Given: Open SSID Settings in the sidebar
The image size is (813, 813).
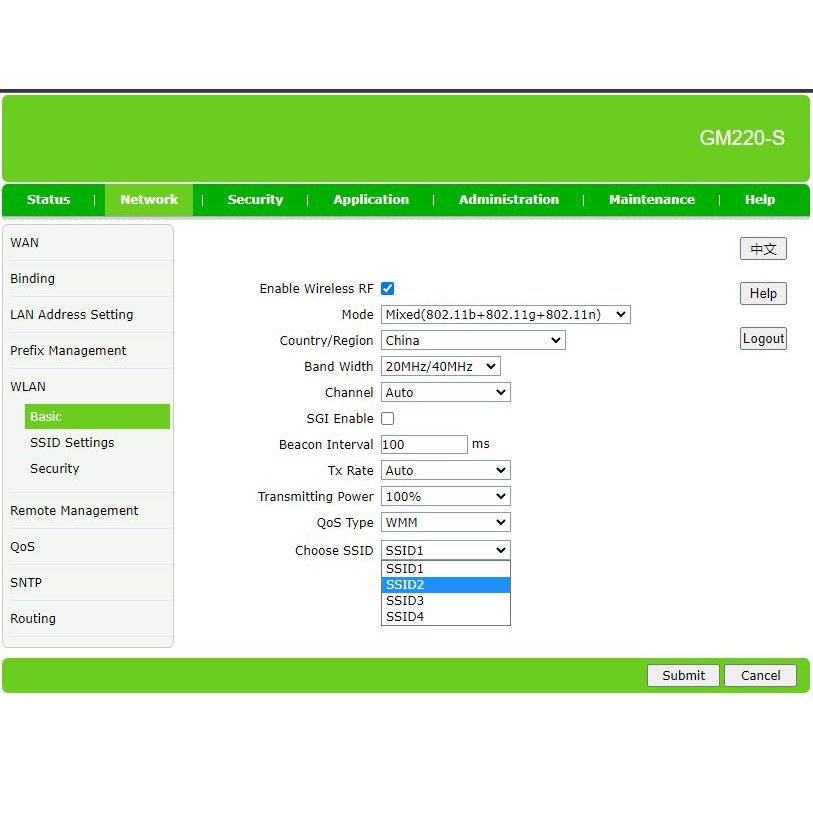Looking at the screenshot, I should point(72,442).
